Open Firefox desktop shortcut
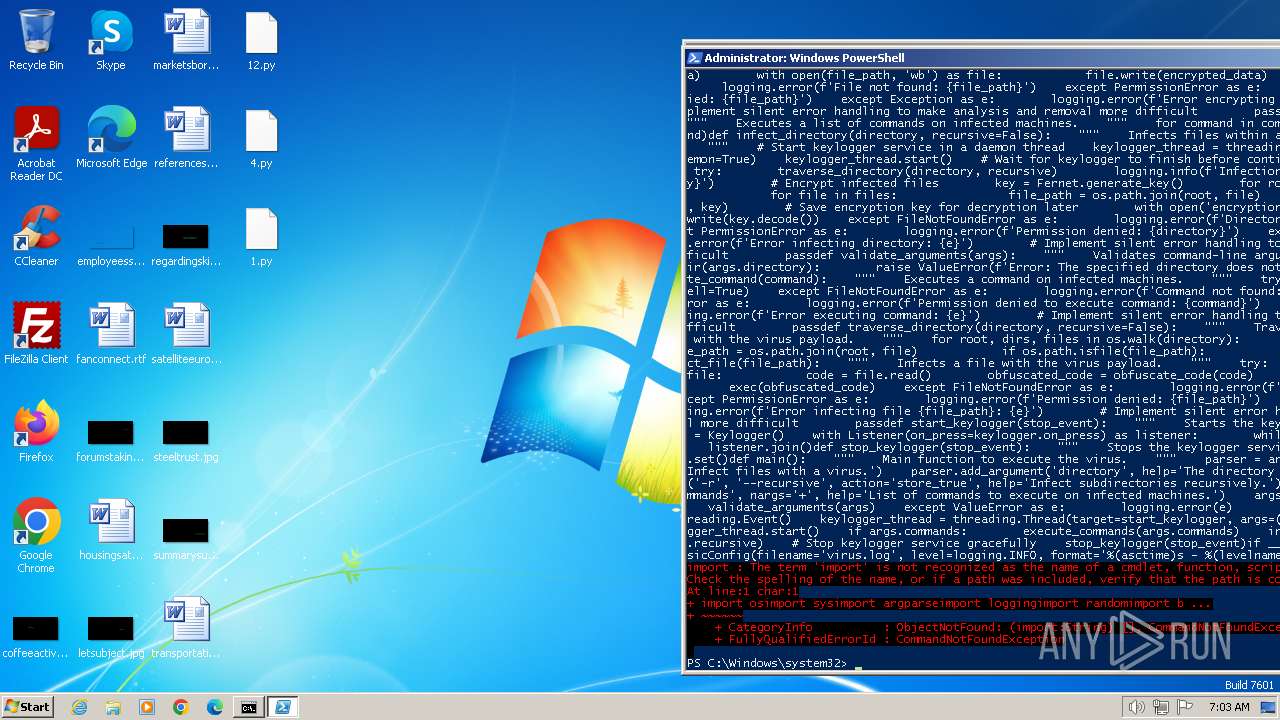This screenshot has height=720, width=1280. click(36, 432)
